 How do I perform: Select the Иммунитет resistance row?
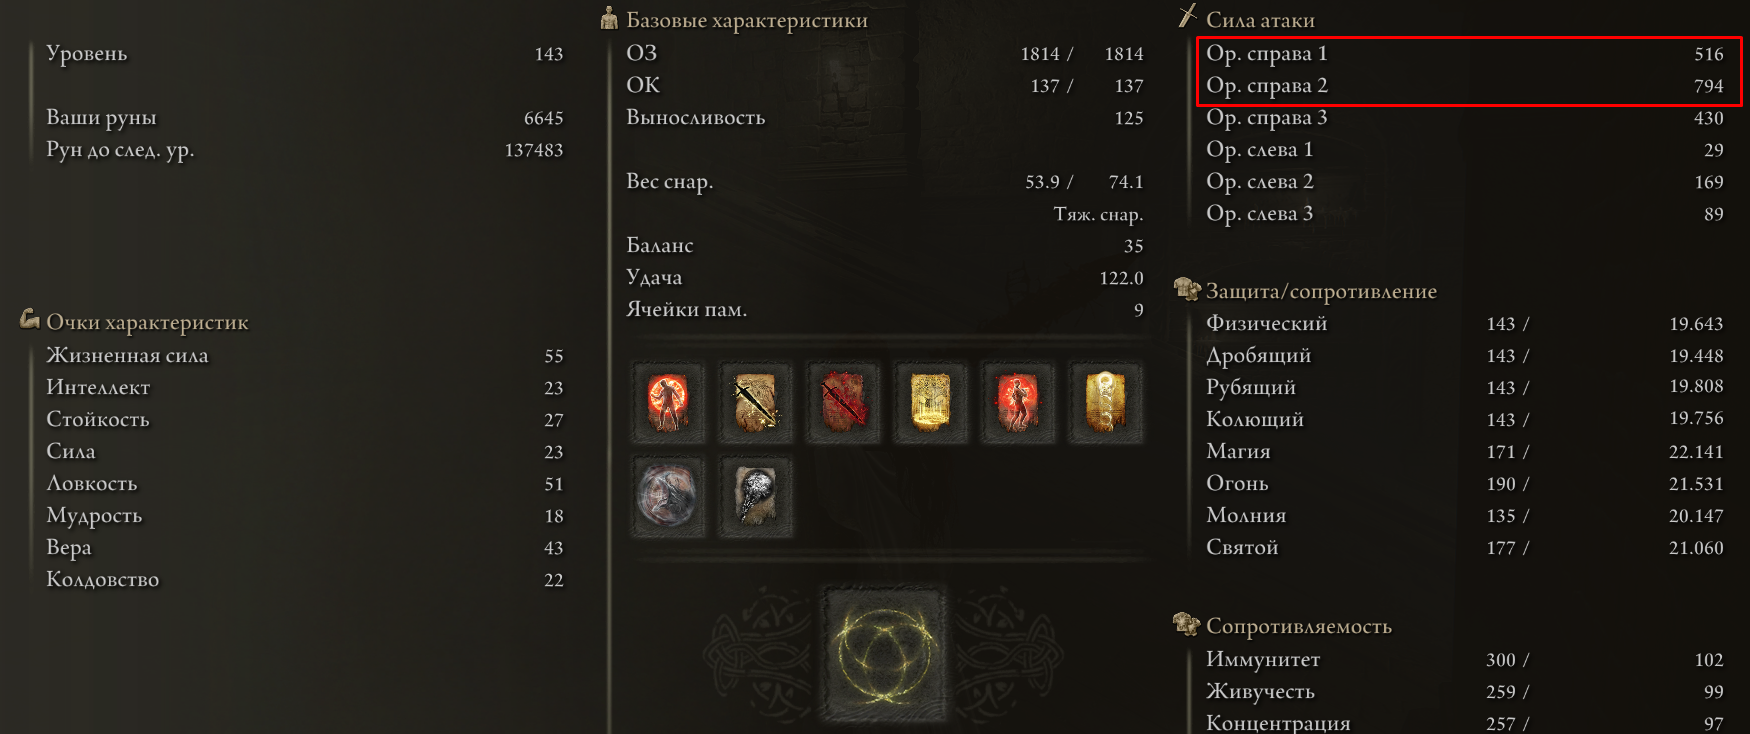(x=1465, y=660)
